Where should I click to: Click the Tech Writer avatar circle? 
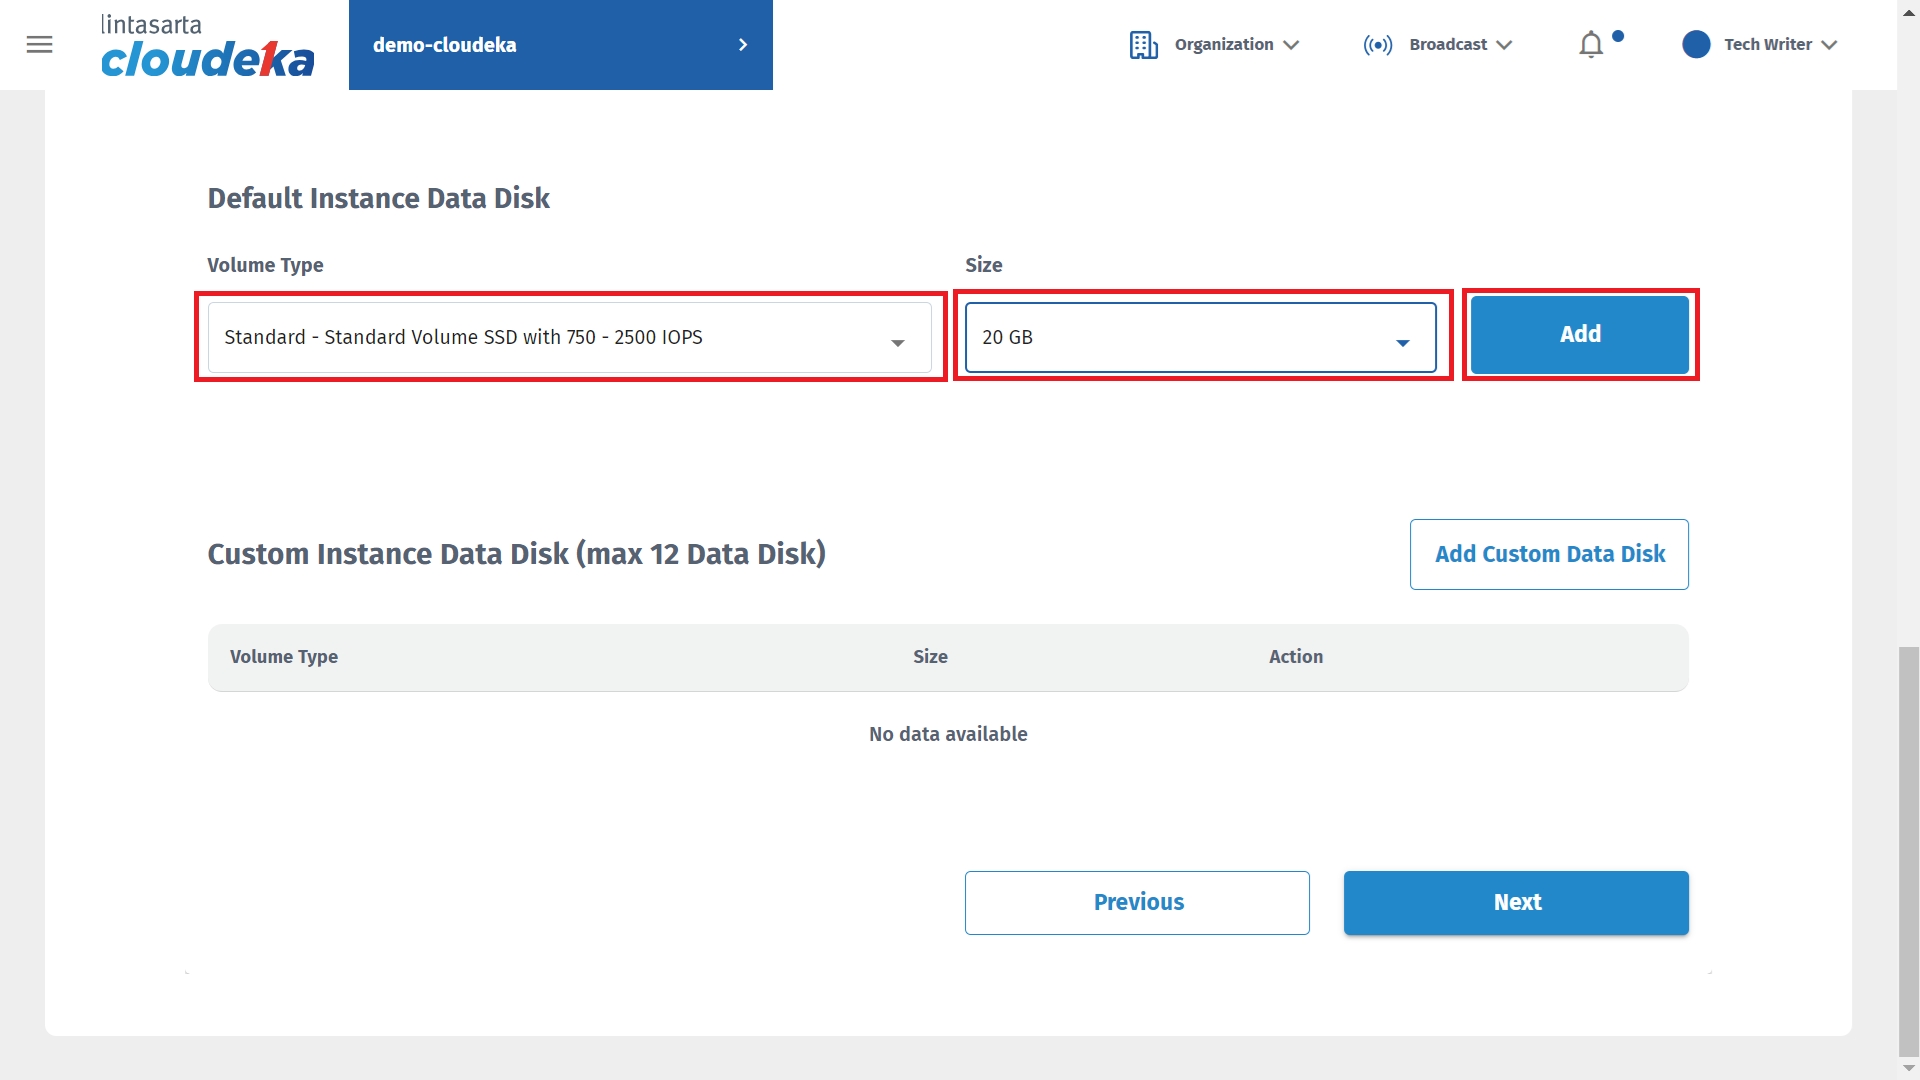click(x=1696, y=45)
